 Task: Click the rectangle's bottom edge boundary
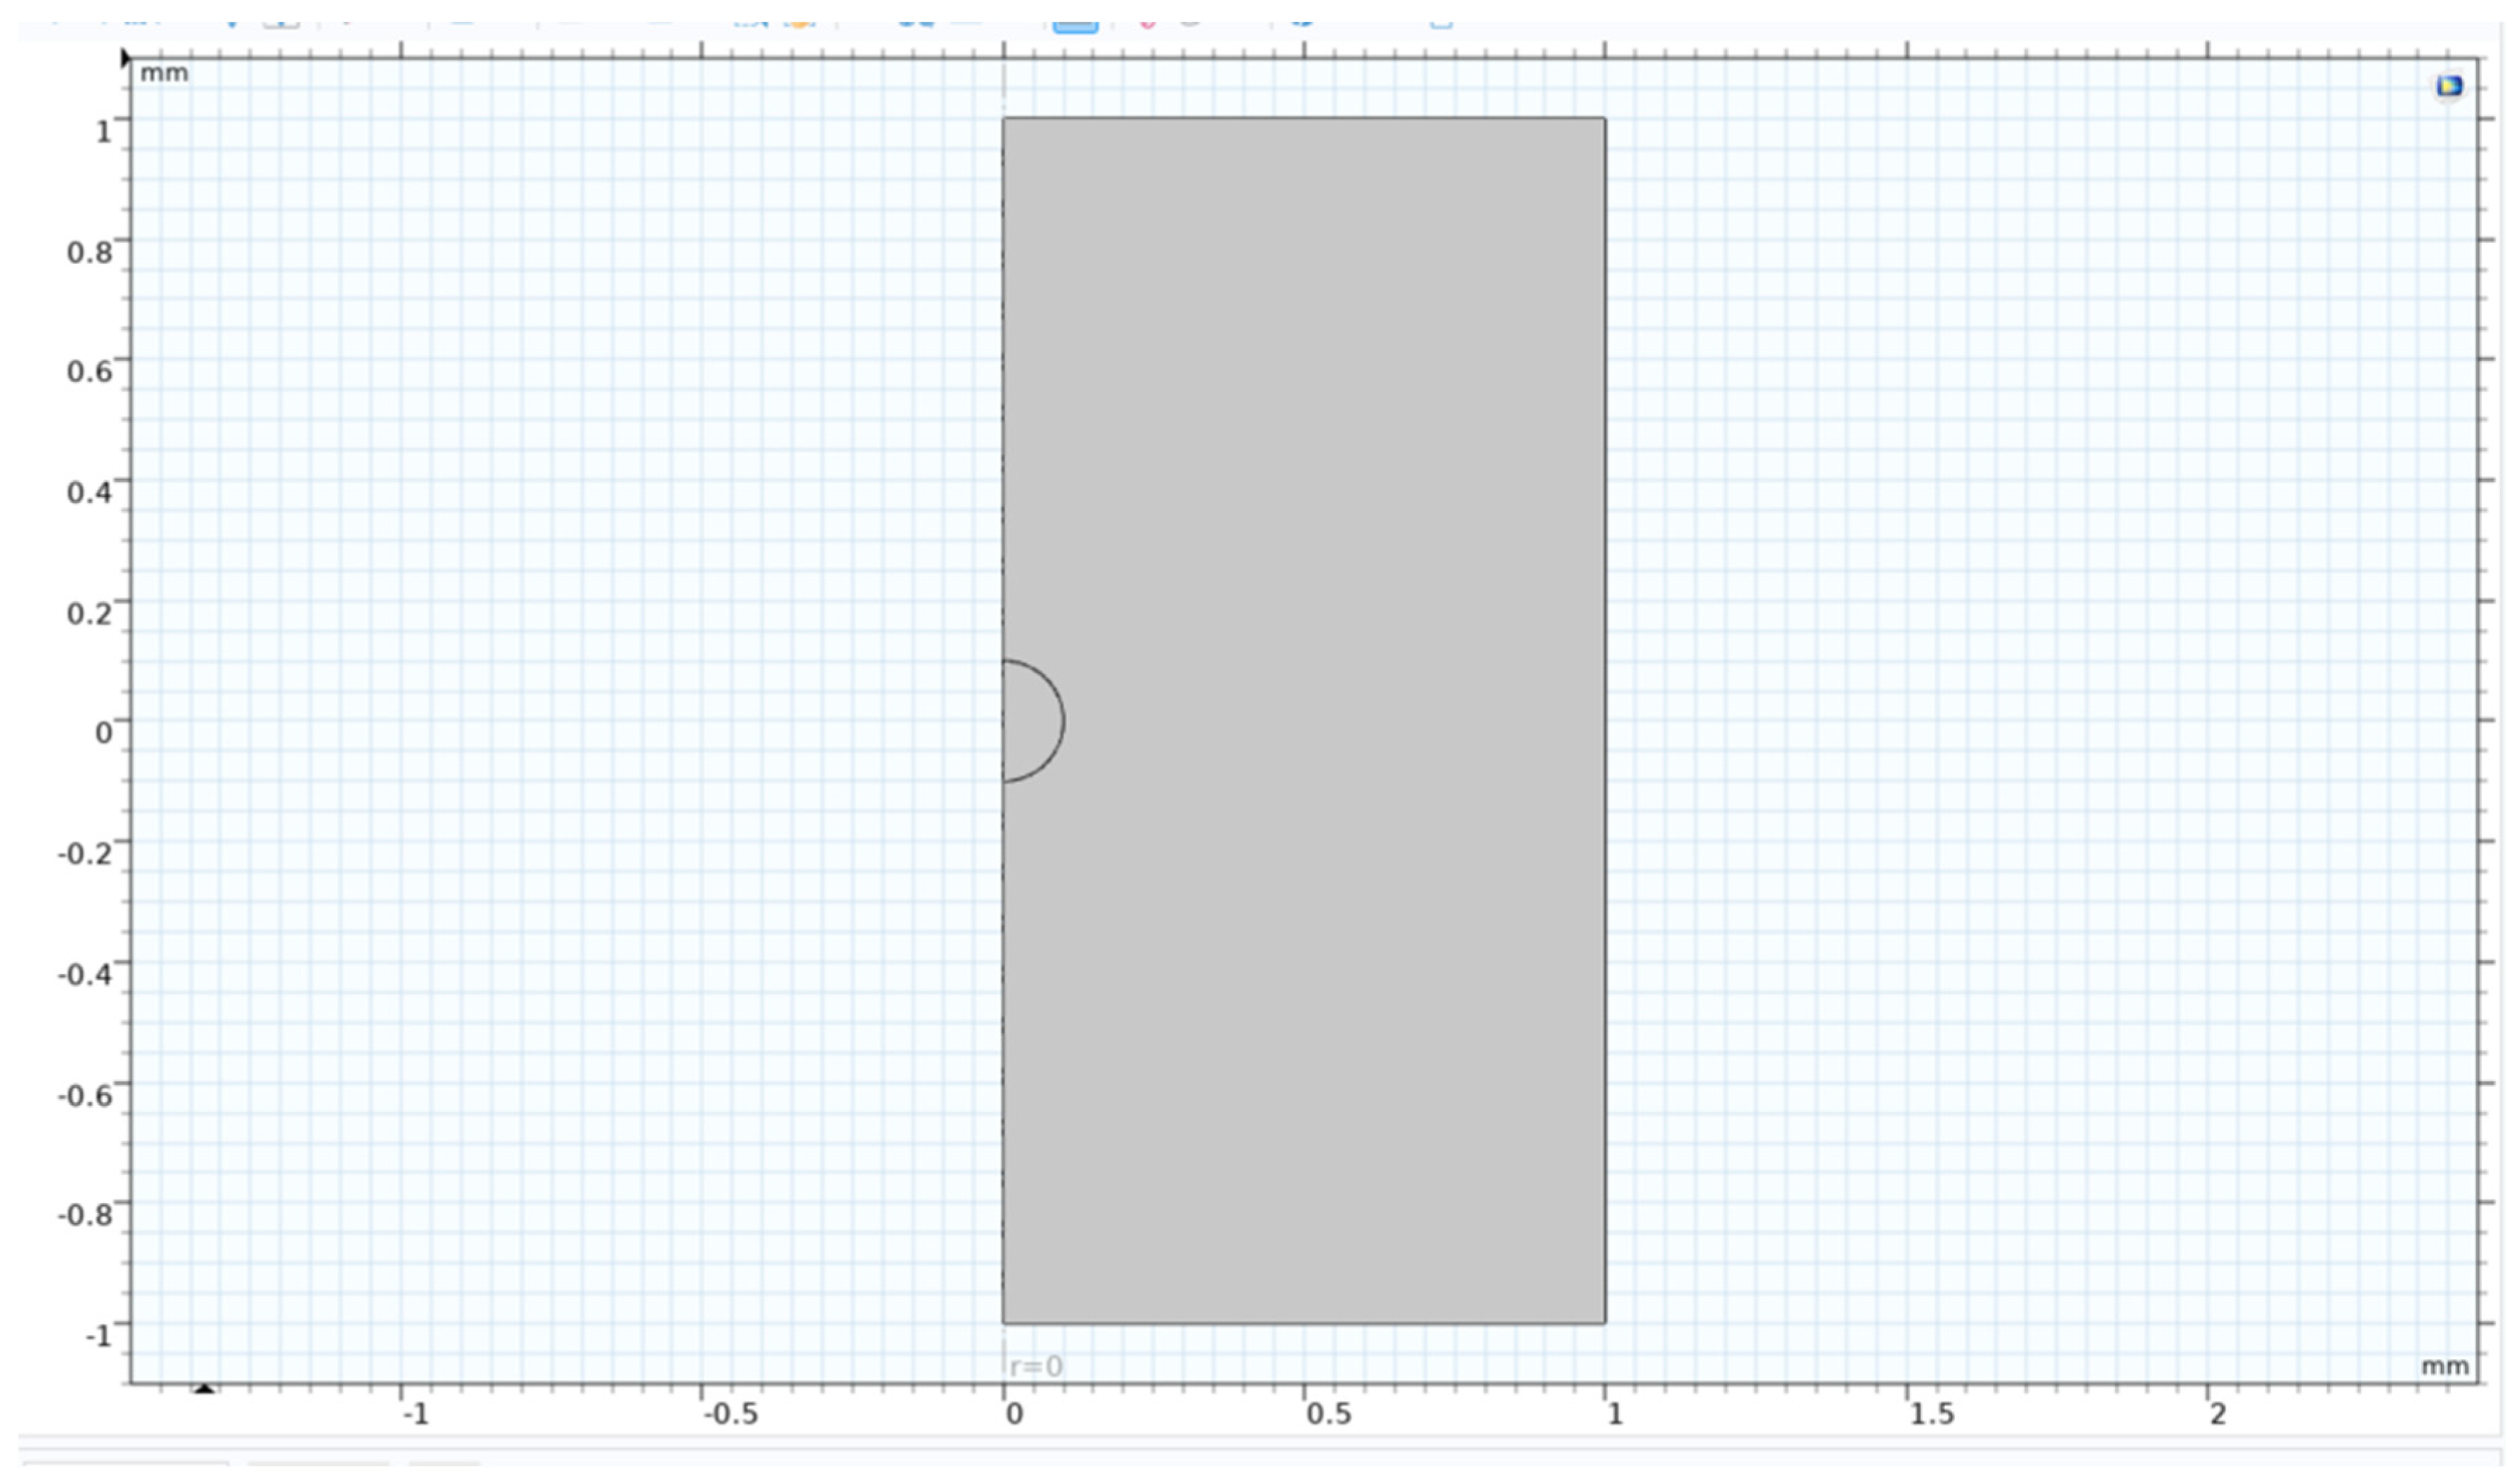[x=1300, y=1323]
